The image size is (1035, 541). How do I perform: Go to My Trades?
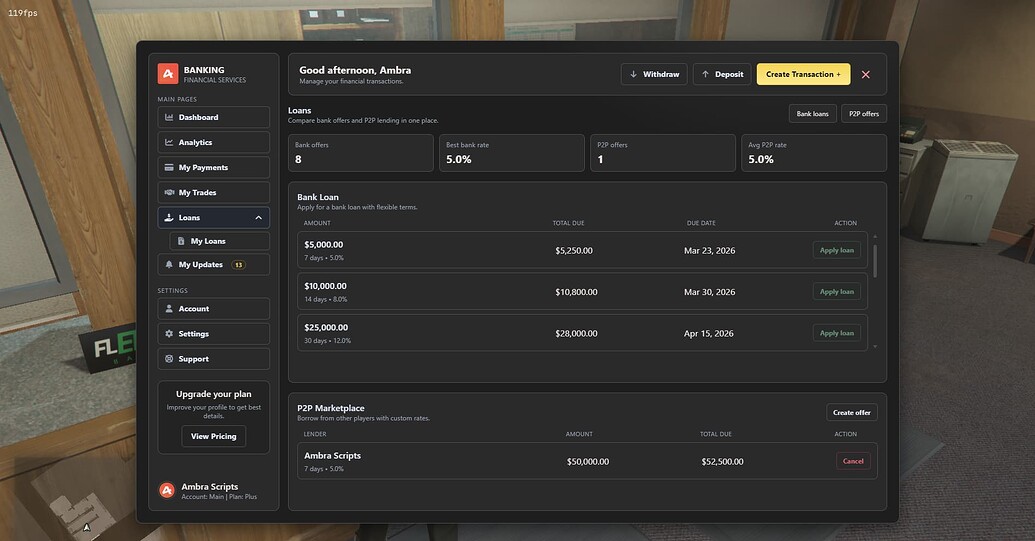point(213,193)
